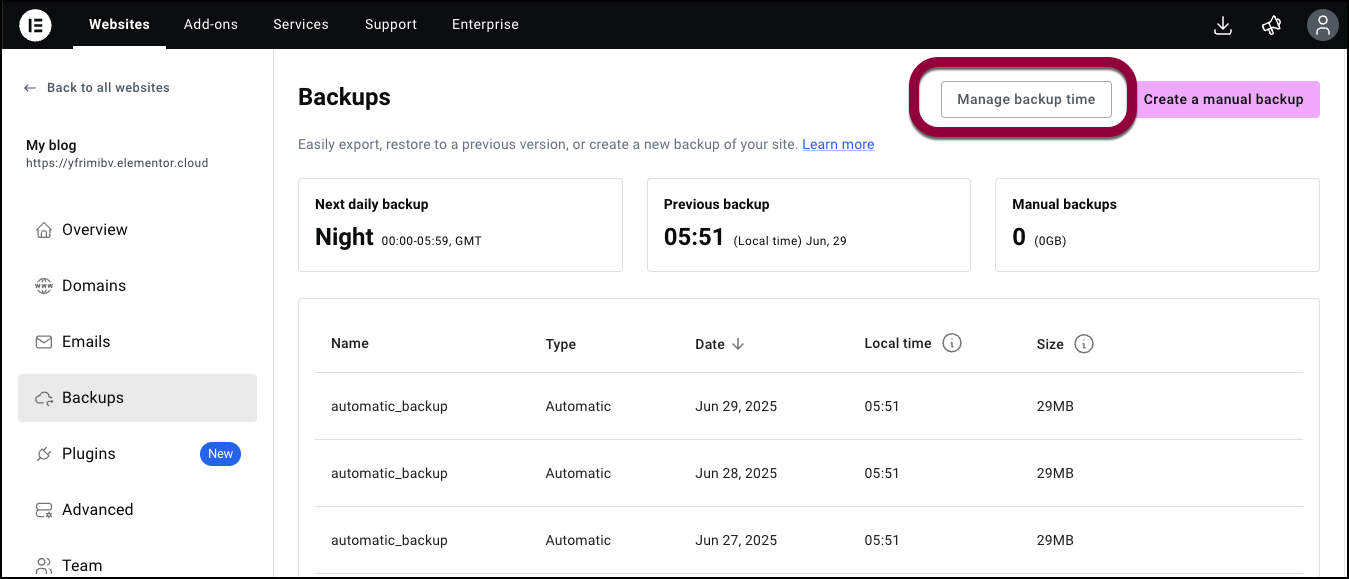
Task: Open the announcements megaphone icon
Action: pos(1272,25)
